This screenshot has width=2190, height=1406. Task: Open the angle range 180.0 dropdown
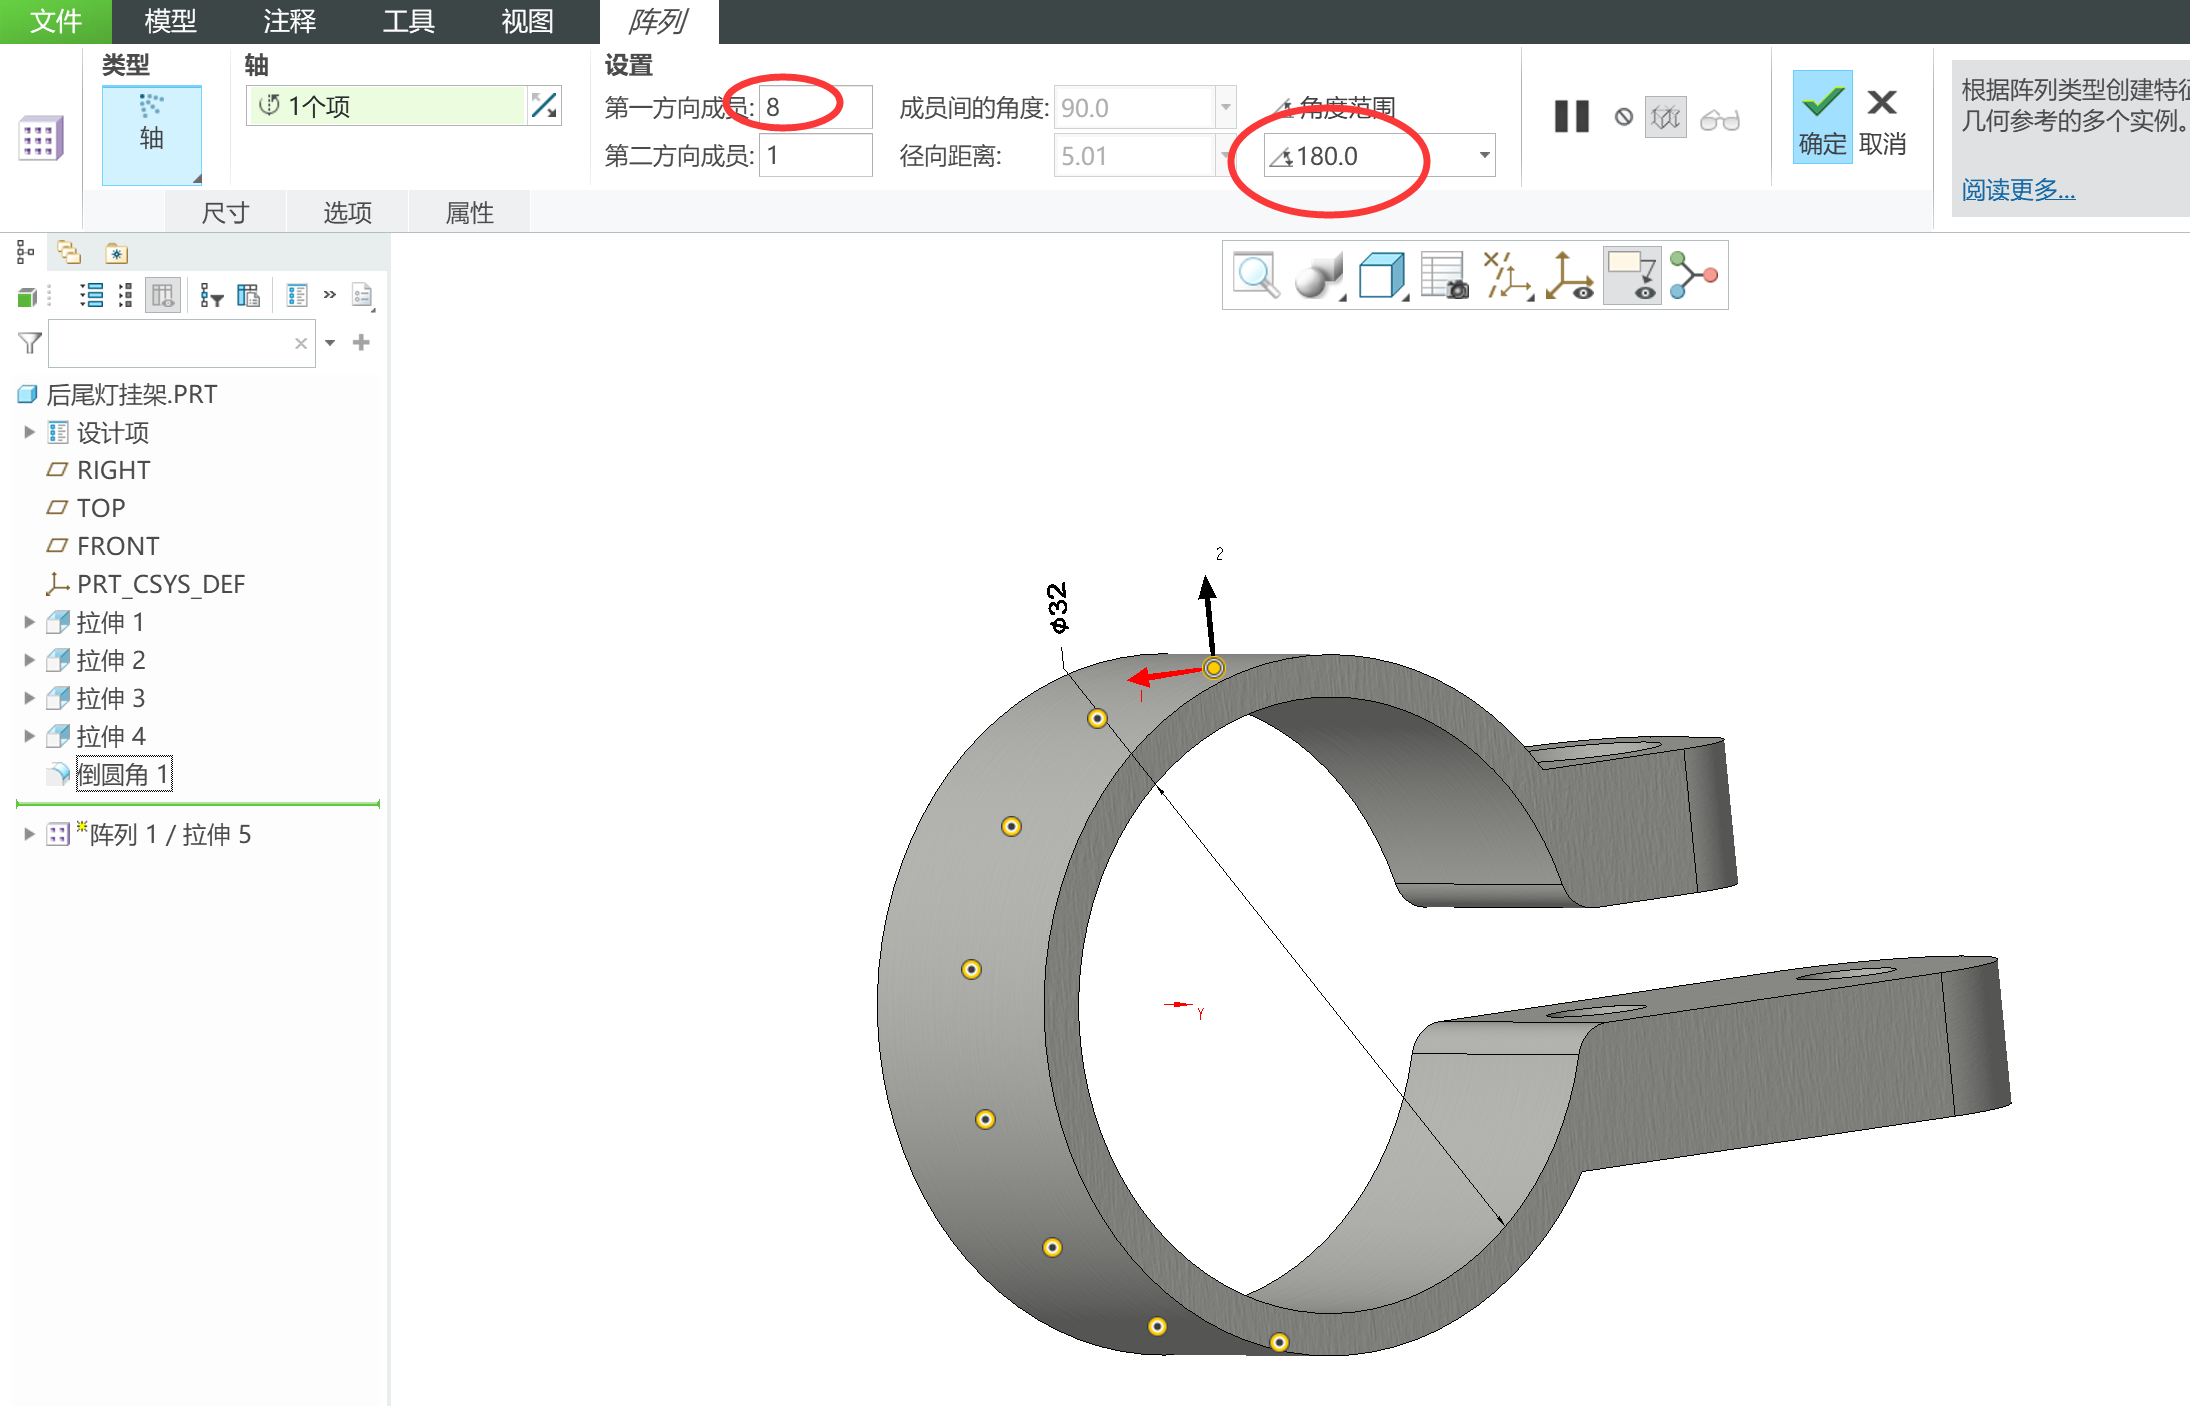(1484, 156)
